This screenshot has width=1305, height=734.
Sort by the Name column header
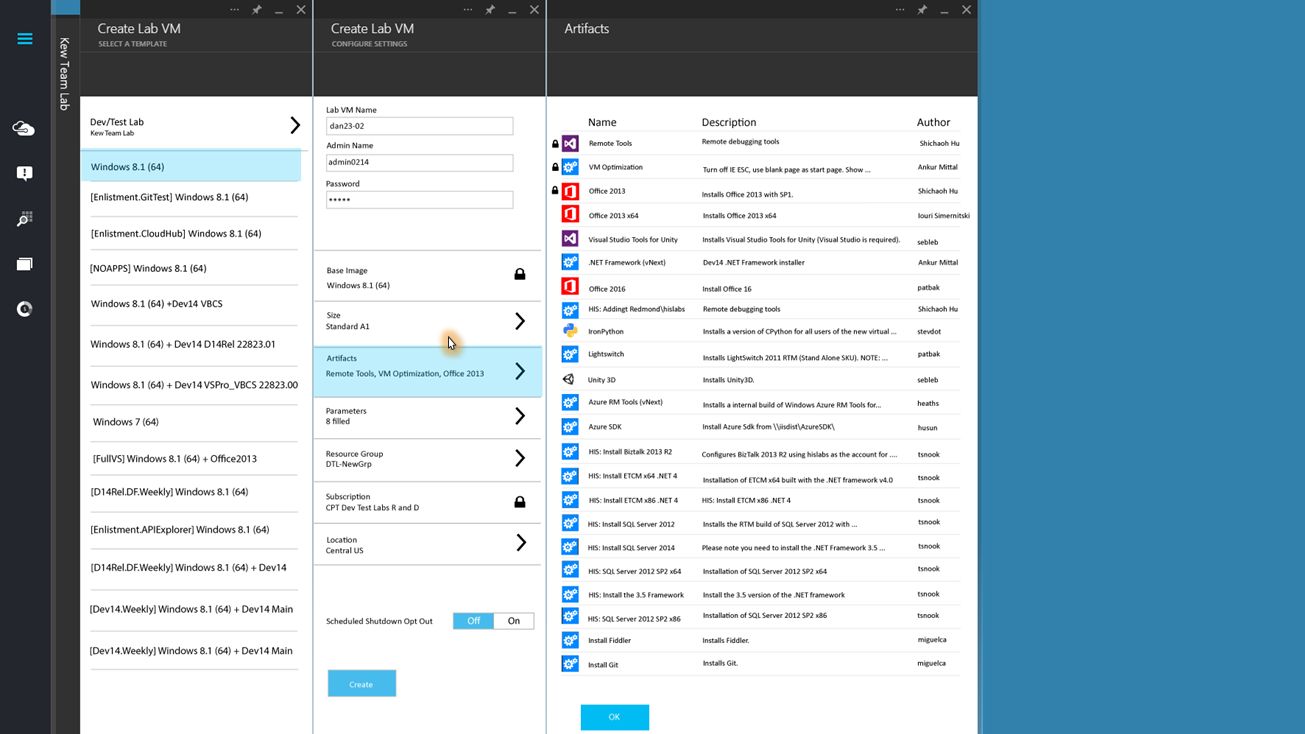(602, 122)
